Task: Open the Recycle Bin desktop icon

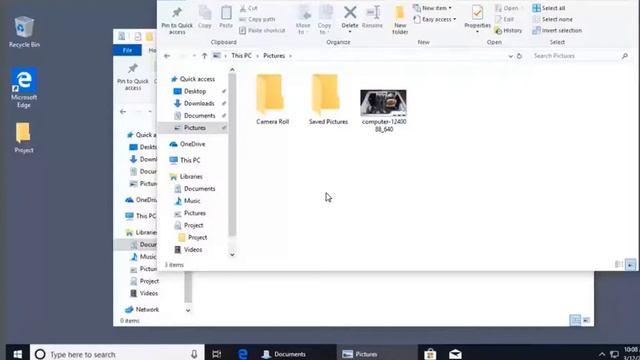Action: [x=24, y=32]
